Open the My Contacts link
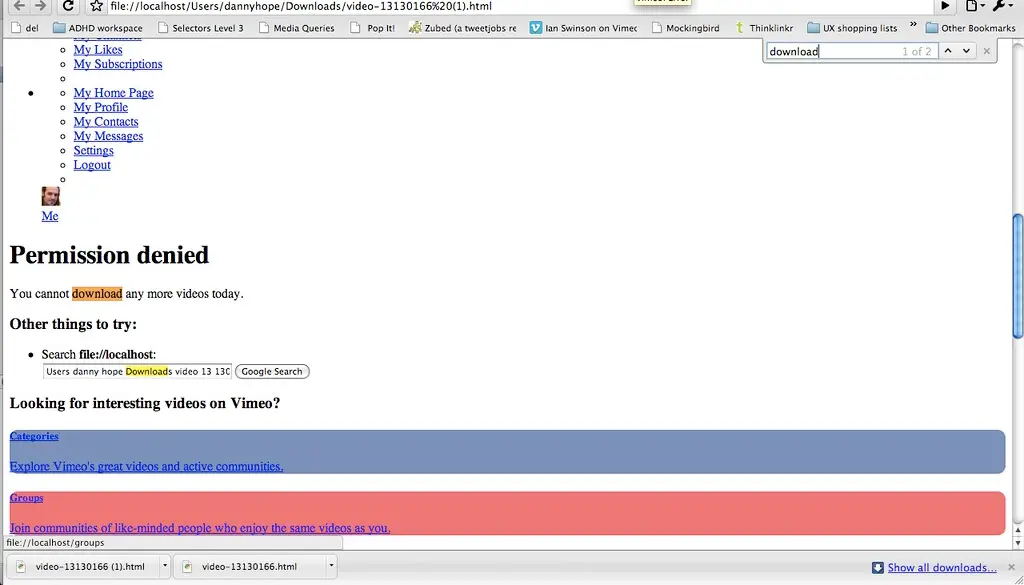This screenshot has height=585, width=1024. (x=106, y=121)
